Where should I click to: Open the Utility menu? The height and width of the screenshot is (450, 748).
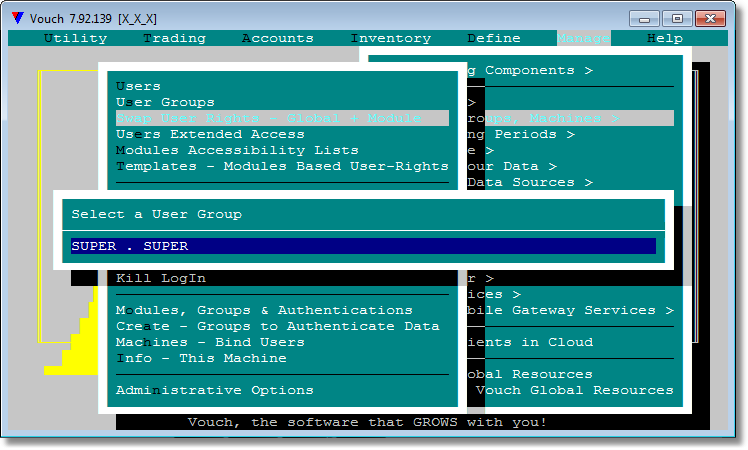click(75, 38)
